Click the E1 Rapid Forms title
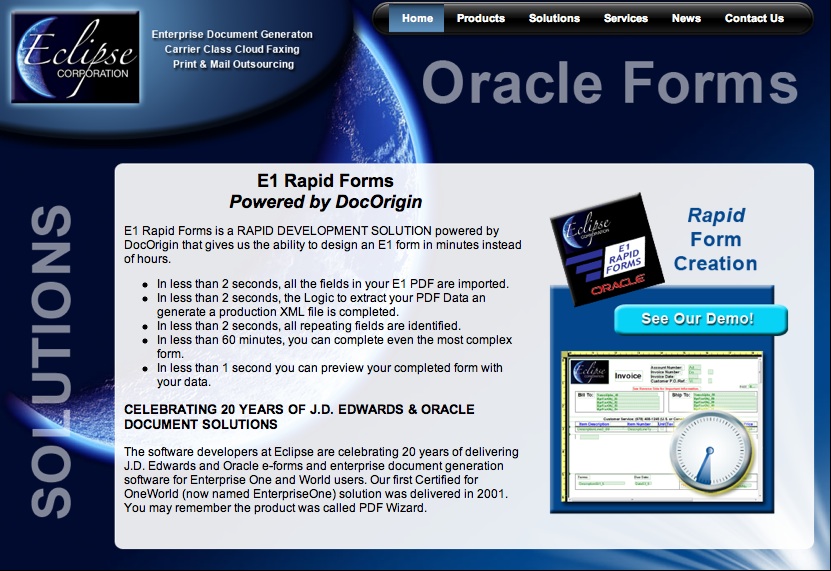831x571 pixels. [x=325, y=181]
